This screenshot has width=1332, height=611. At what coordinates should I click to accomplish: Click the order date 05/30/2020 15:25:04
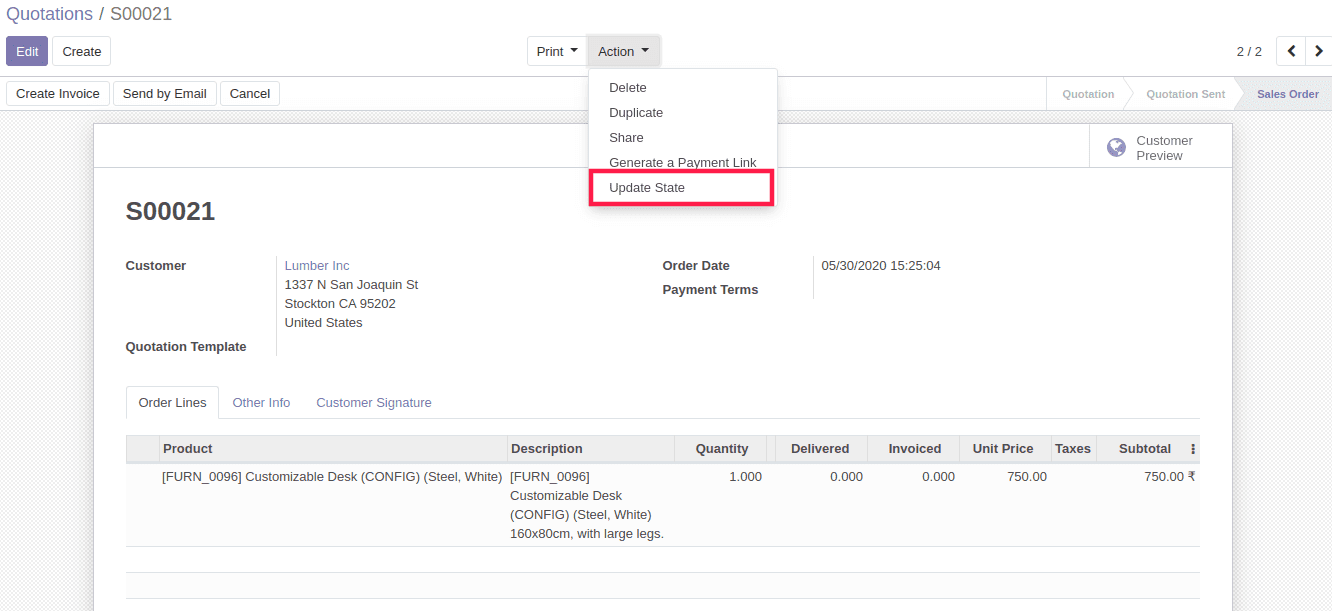click(881, 266)
